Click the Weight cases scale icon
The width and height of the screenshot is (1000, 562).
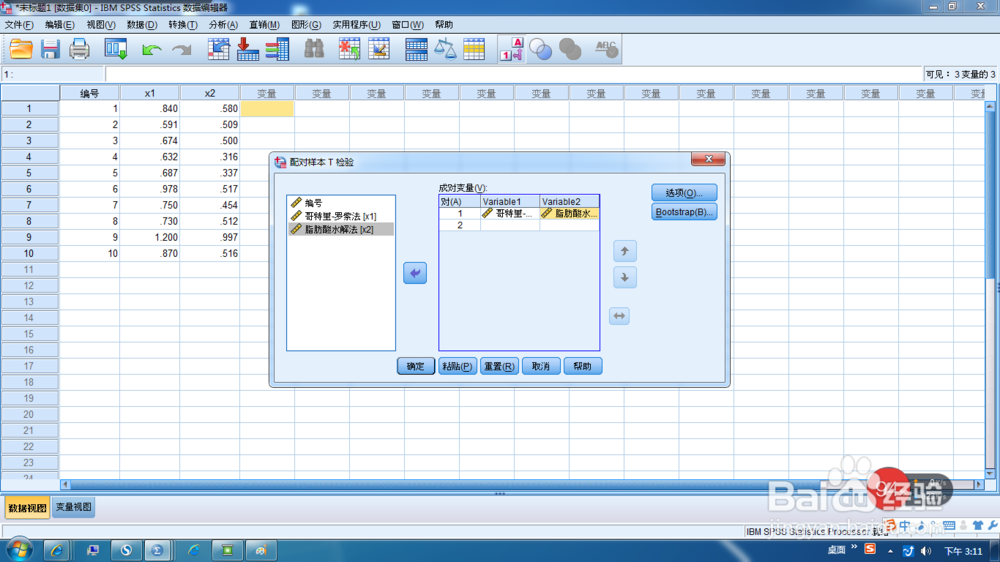[445, 49]
